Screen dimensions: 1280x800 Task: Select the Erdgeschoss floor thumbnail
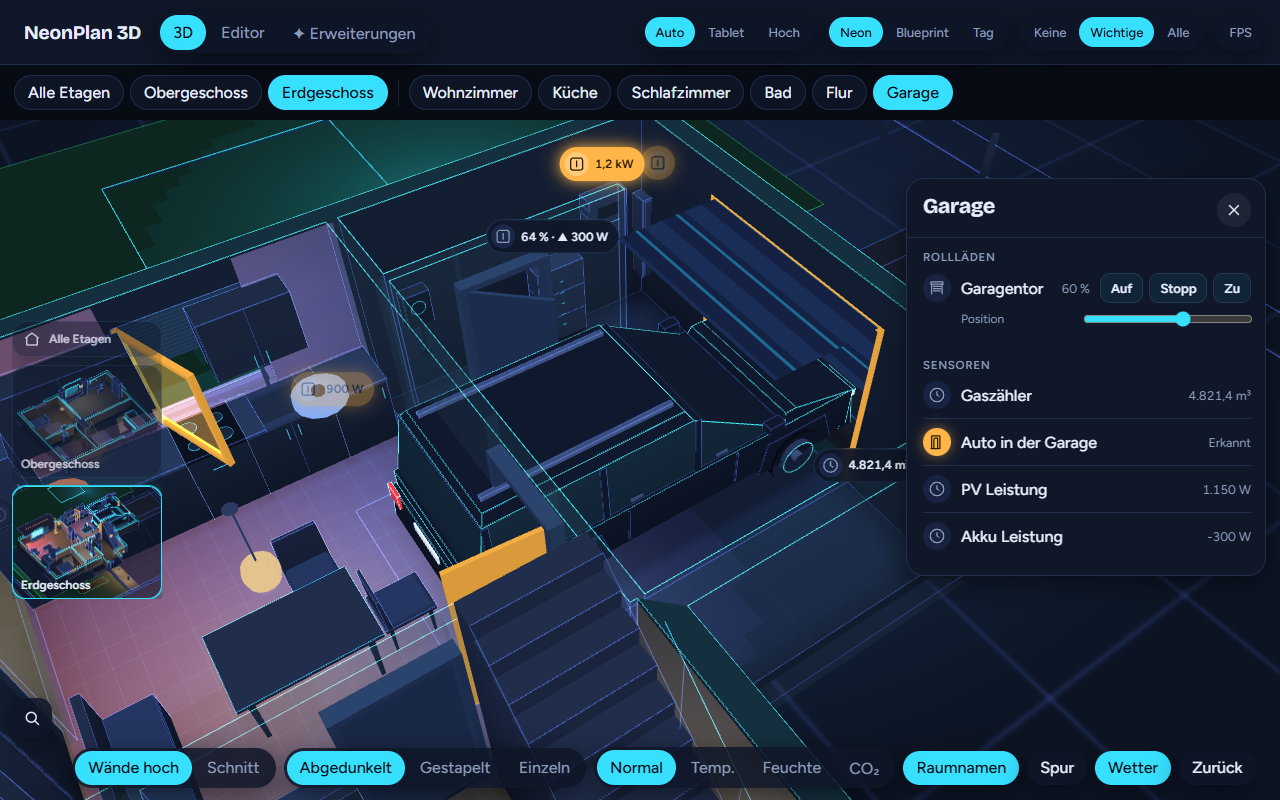[87, 542]
